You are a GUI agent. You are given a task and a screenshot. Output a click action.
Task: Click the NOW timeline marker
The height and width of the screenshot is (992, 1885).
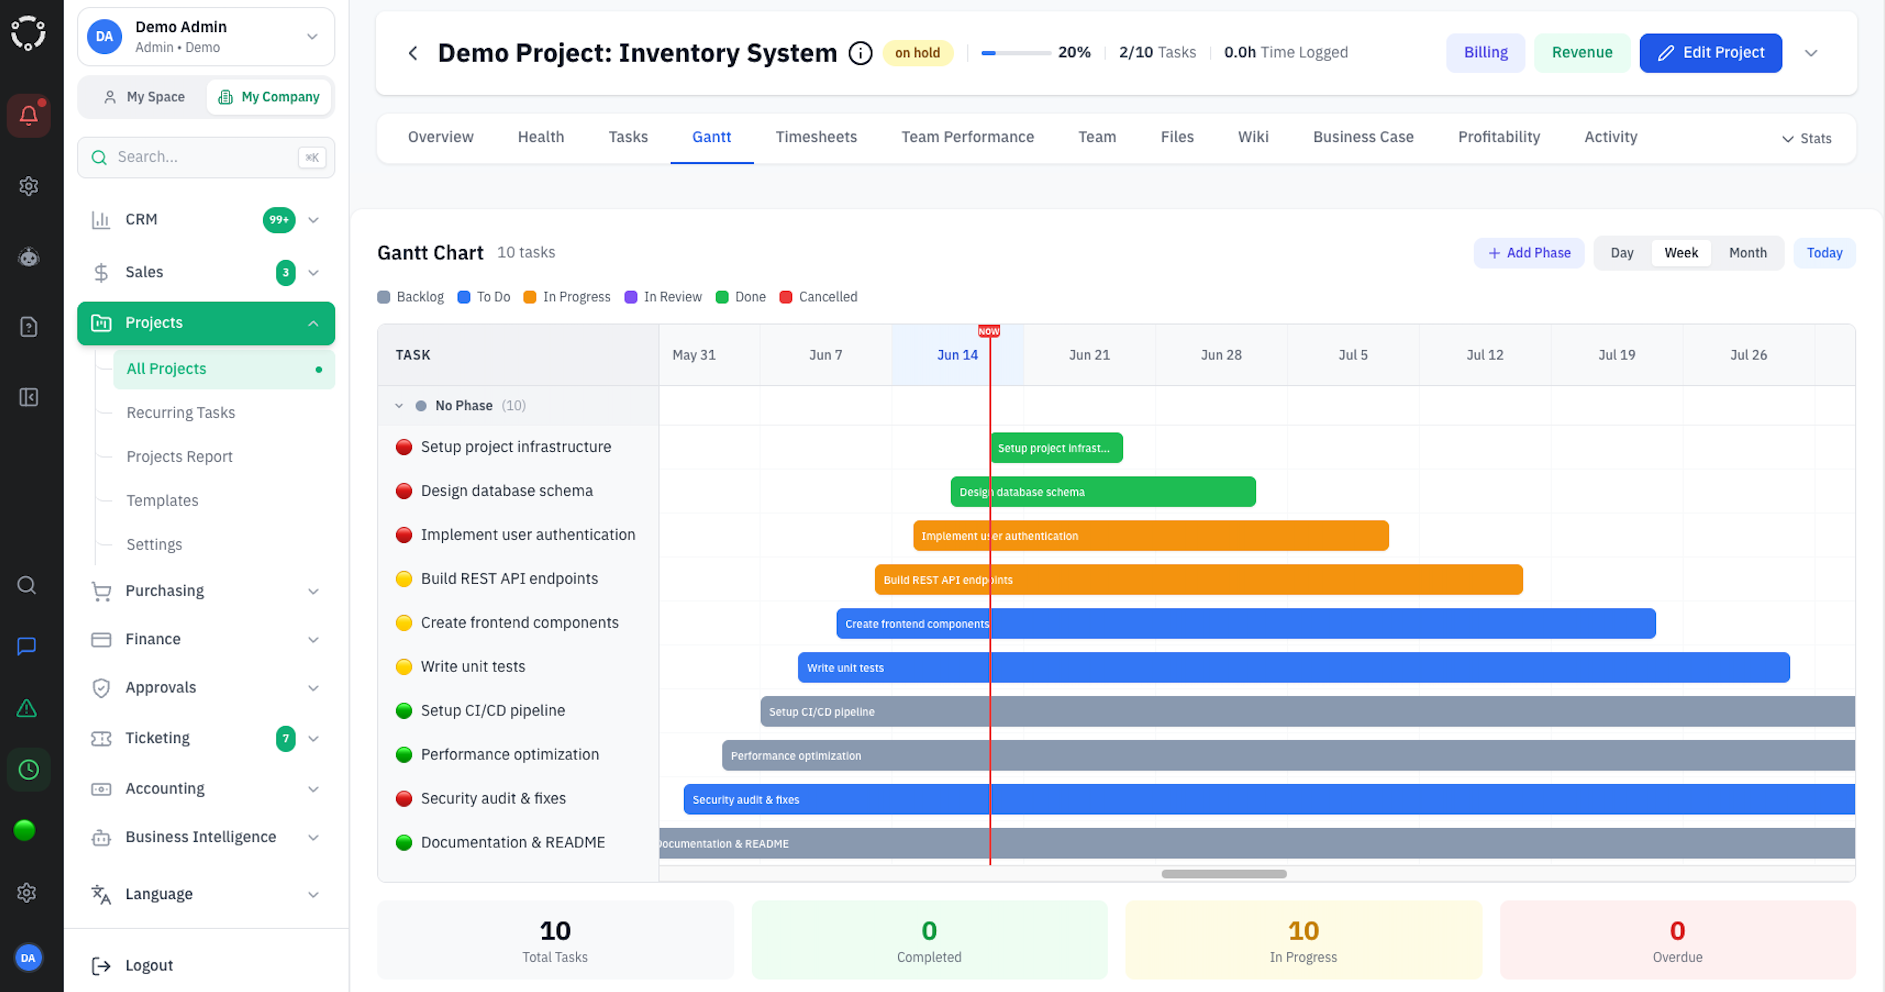(989, 331)
